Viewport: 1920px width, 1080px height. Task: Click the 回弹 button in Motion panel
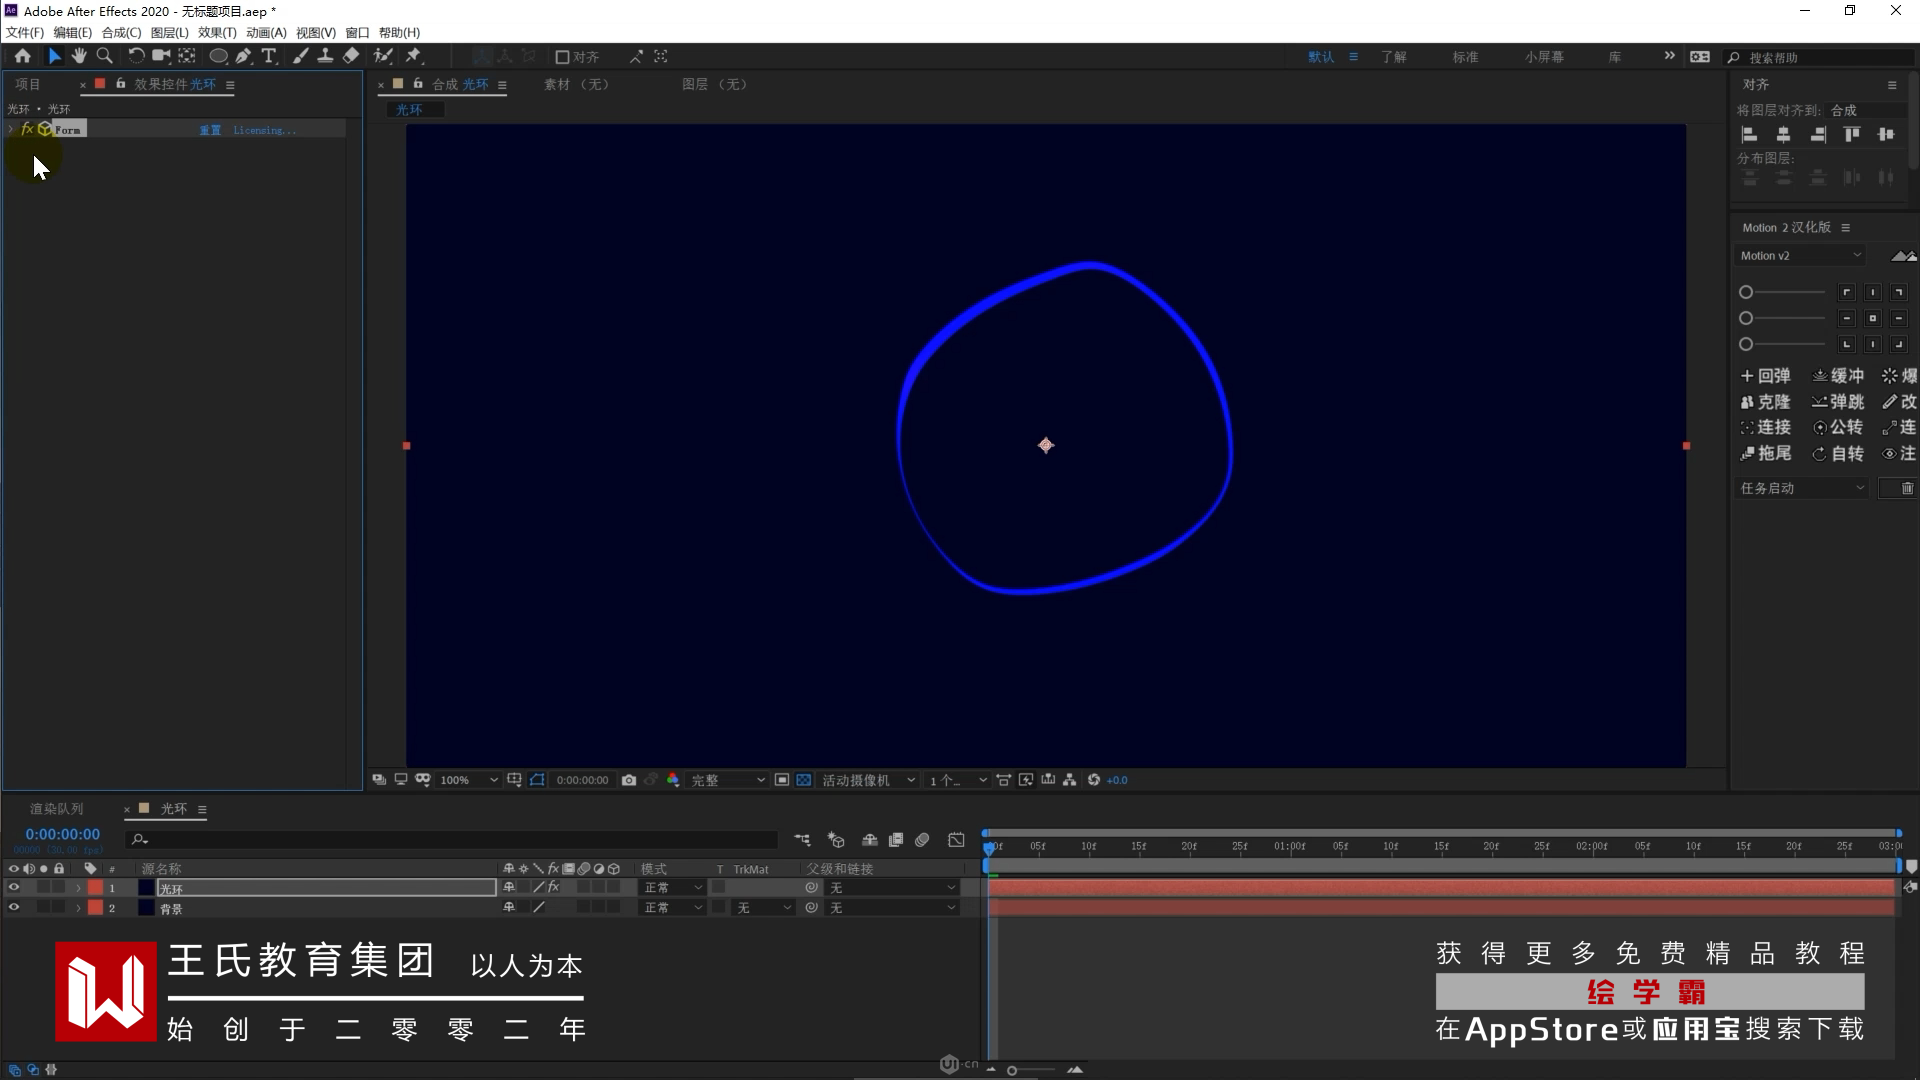click(1766, 376)
